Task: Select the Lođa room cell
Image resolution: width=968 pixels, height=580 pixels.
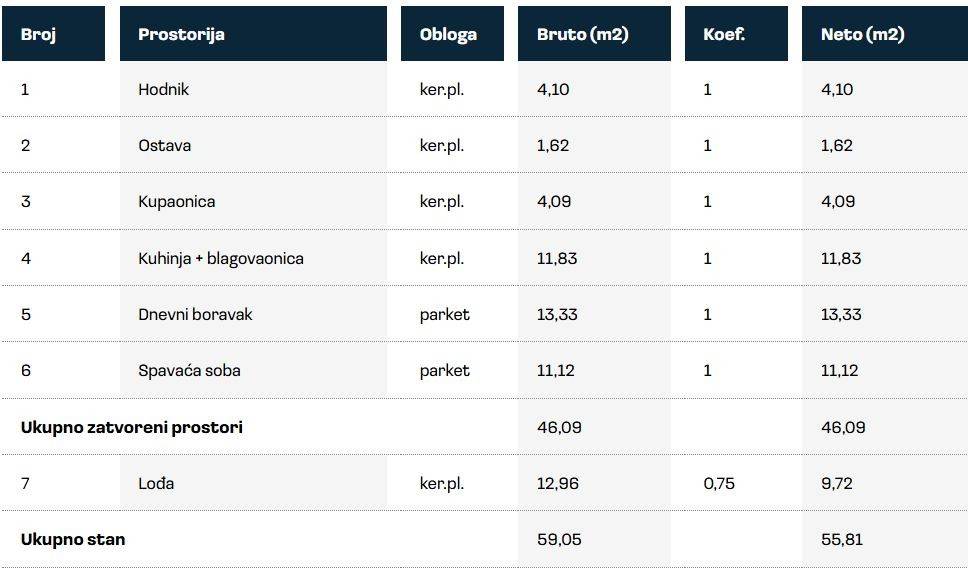Action: coord(156,483)
